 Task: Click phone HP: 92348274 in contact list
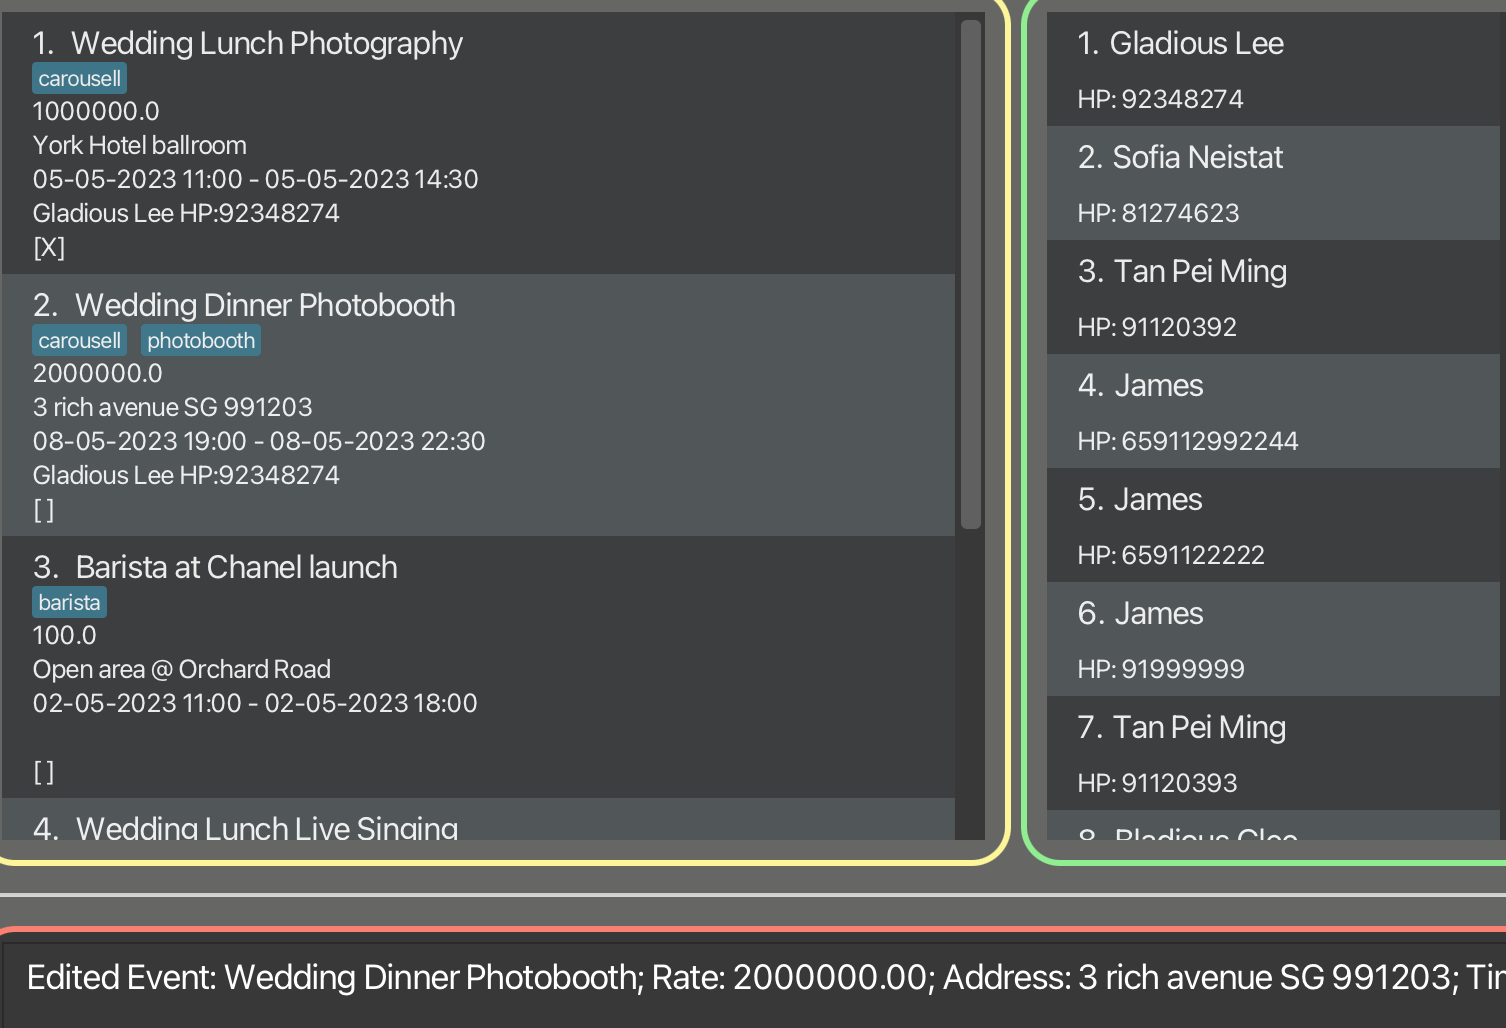pyautogui.click(x=1160, y=99)
